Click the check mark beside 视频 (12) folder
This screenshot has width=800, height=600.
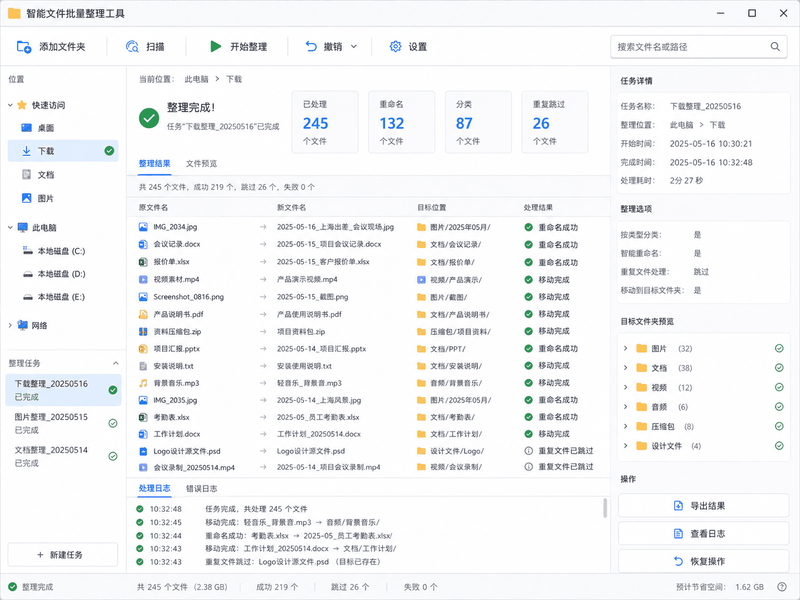coord(779,387)
